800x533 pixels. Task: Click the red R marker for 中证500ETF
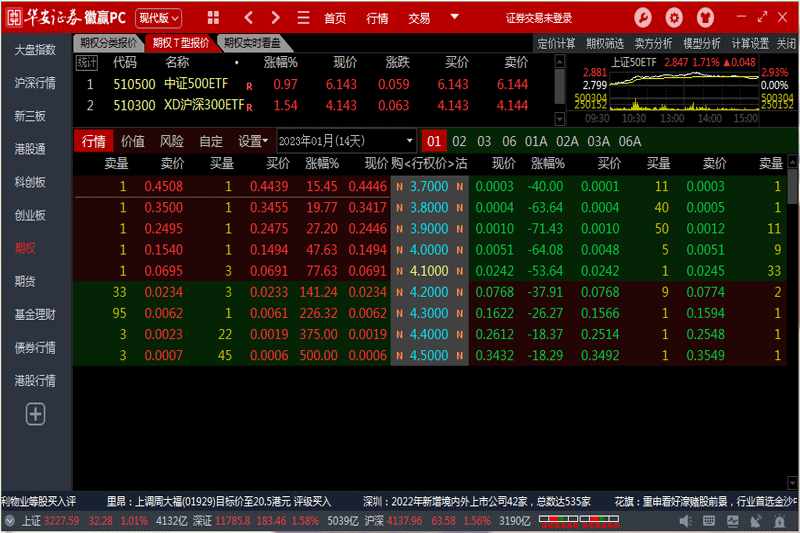point(249,86)
